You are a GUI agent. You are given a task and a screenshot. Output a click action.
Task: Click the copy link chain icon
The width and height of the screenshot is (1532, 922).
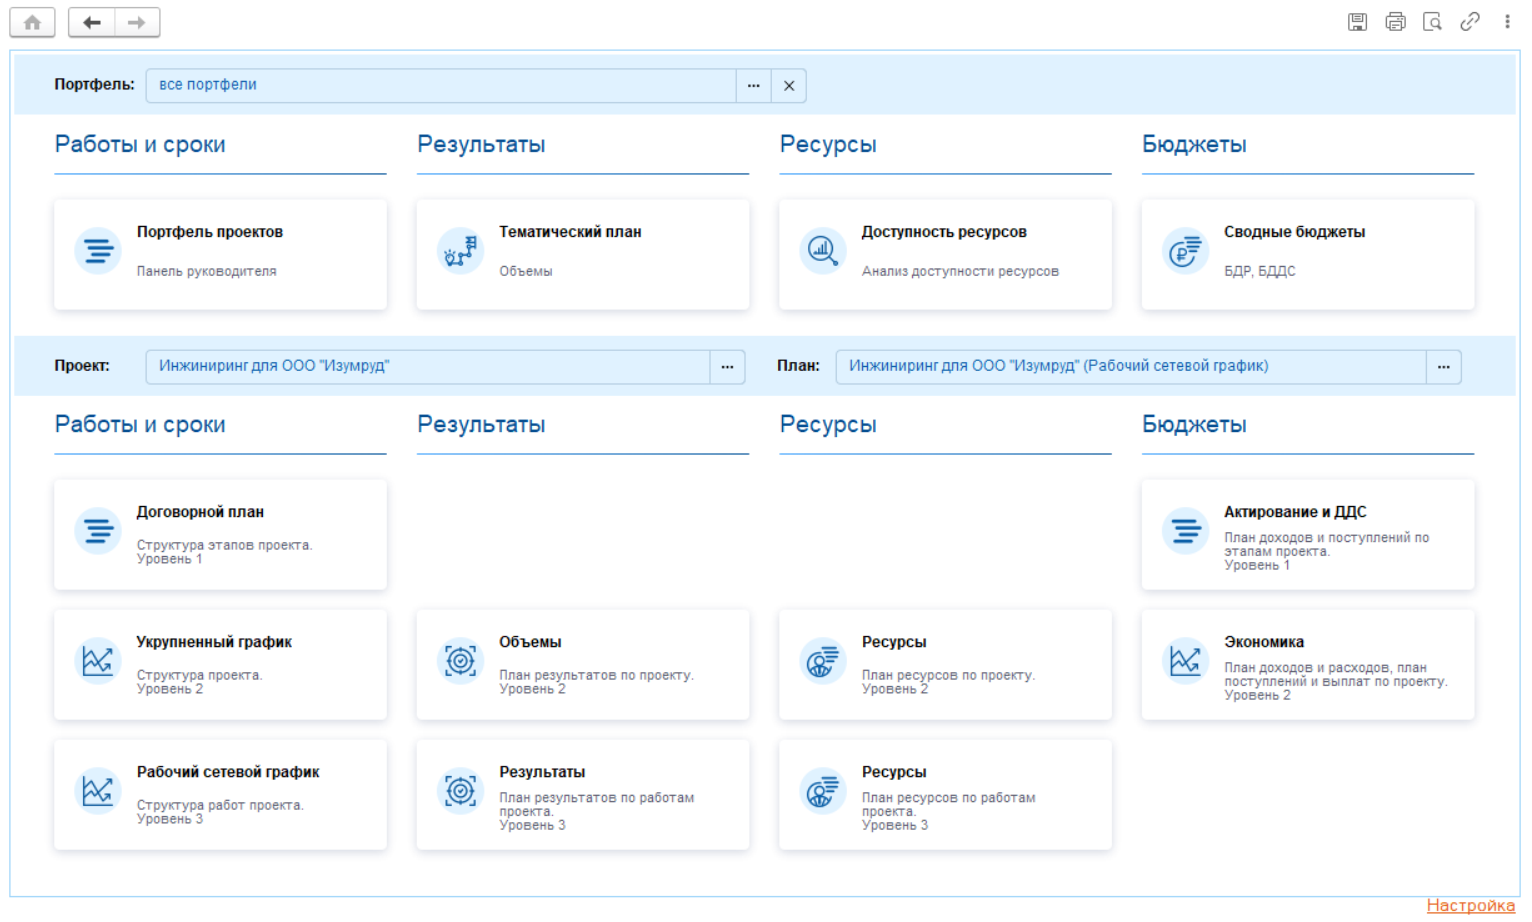pos(1469,22)
